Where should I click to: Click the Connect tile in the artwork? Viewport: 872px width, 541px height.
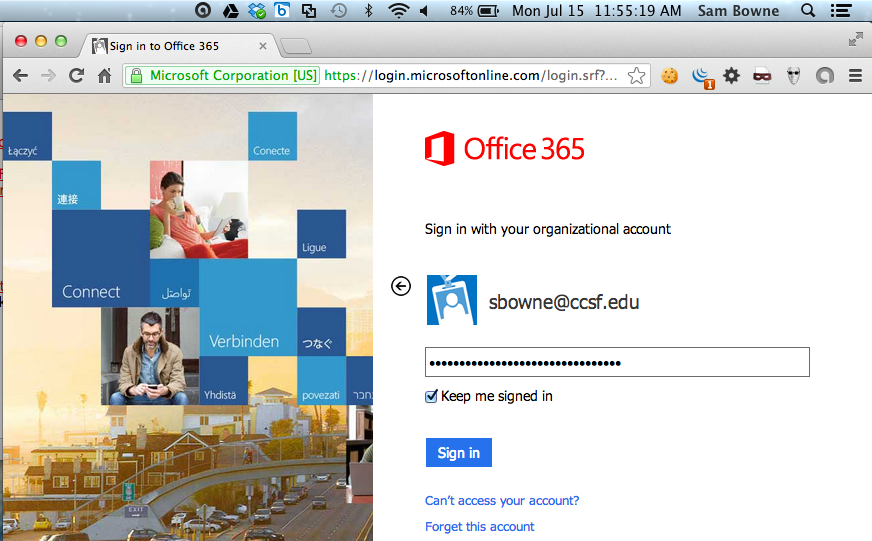pos(101,259)
